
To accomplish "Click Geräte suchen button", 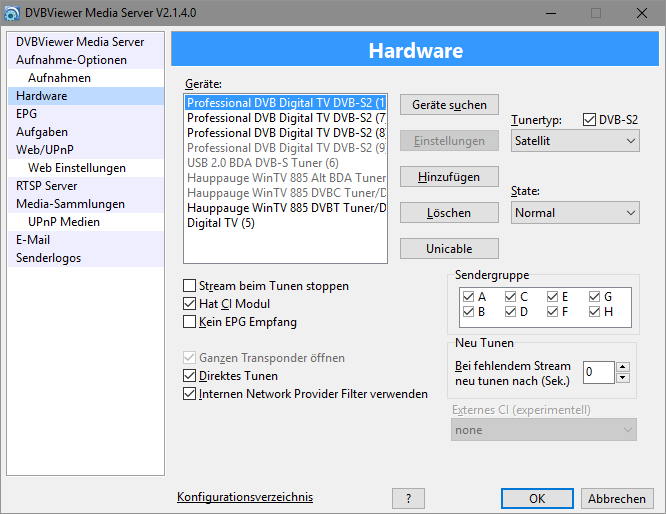I will [x=449, y=104].
